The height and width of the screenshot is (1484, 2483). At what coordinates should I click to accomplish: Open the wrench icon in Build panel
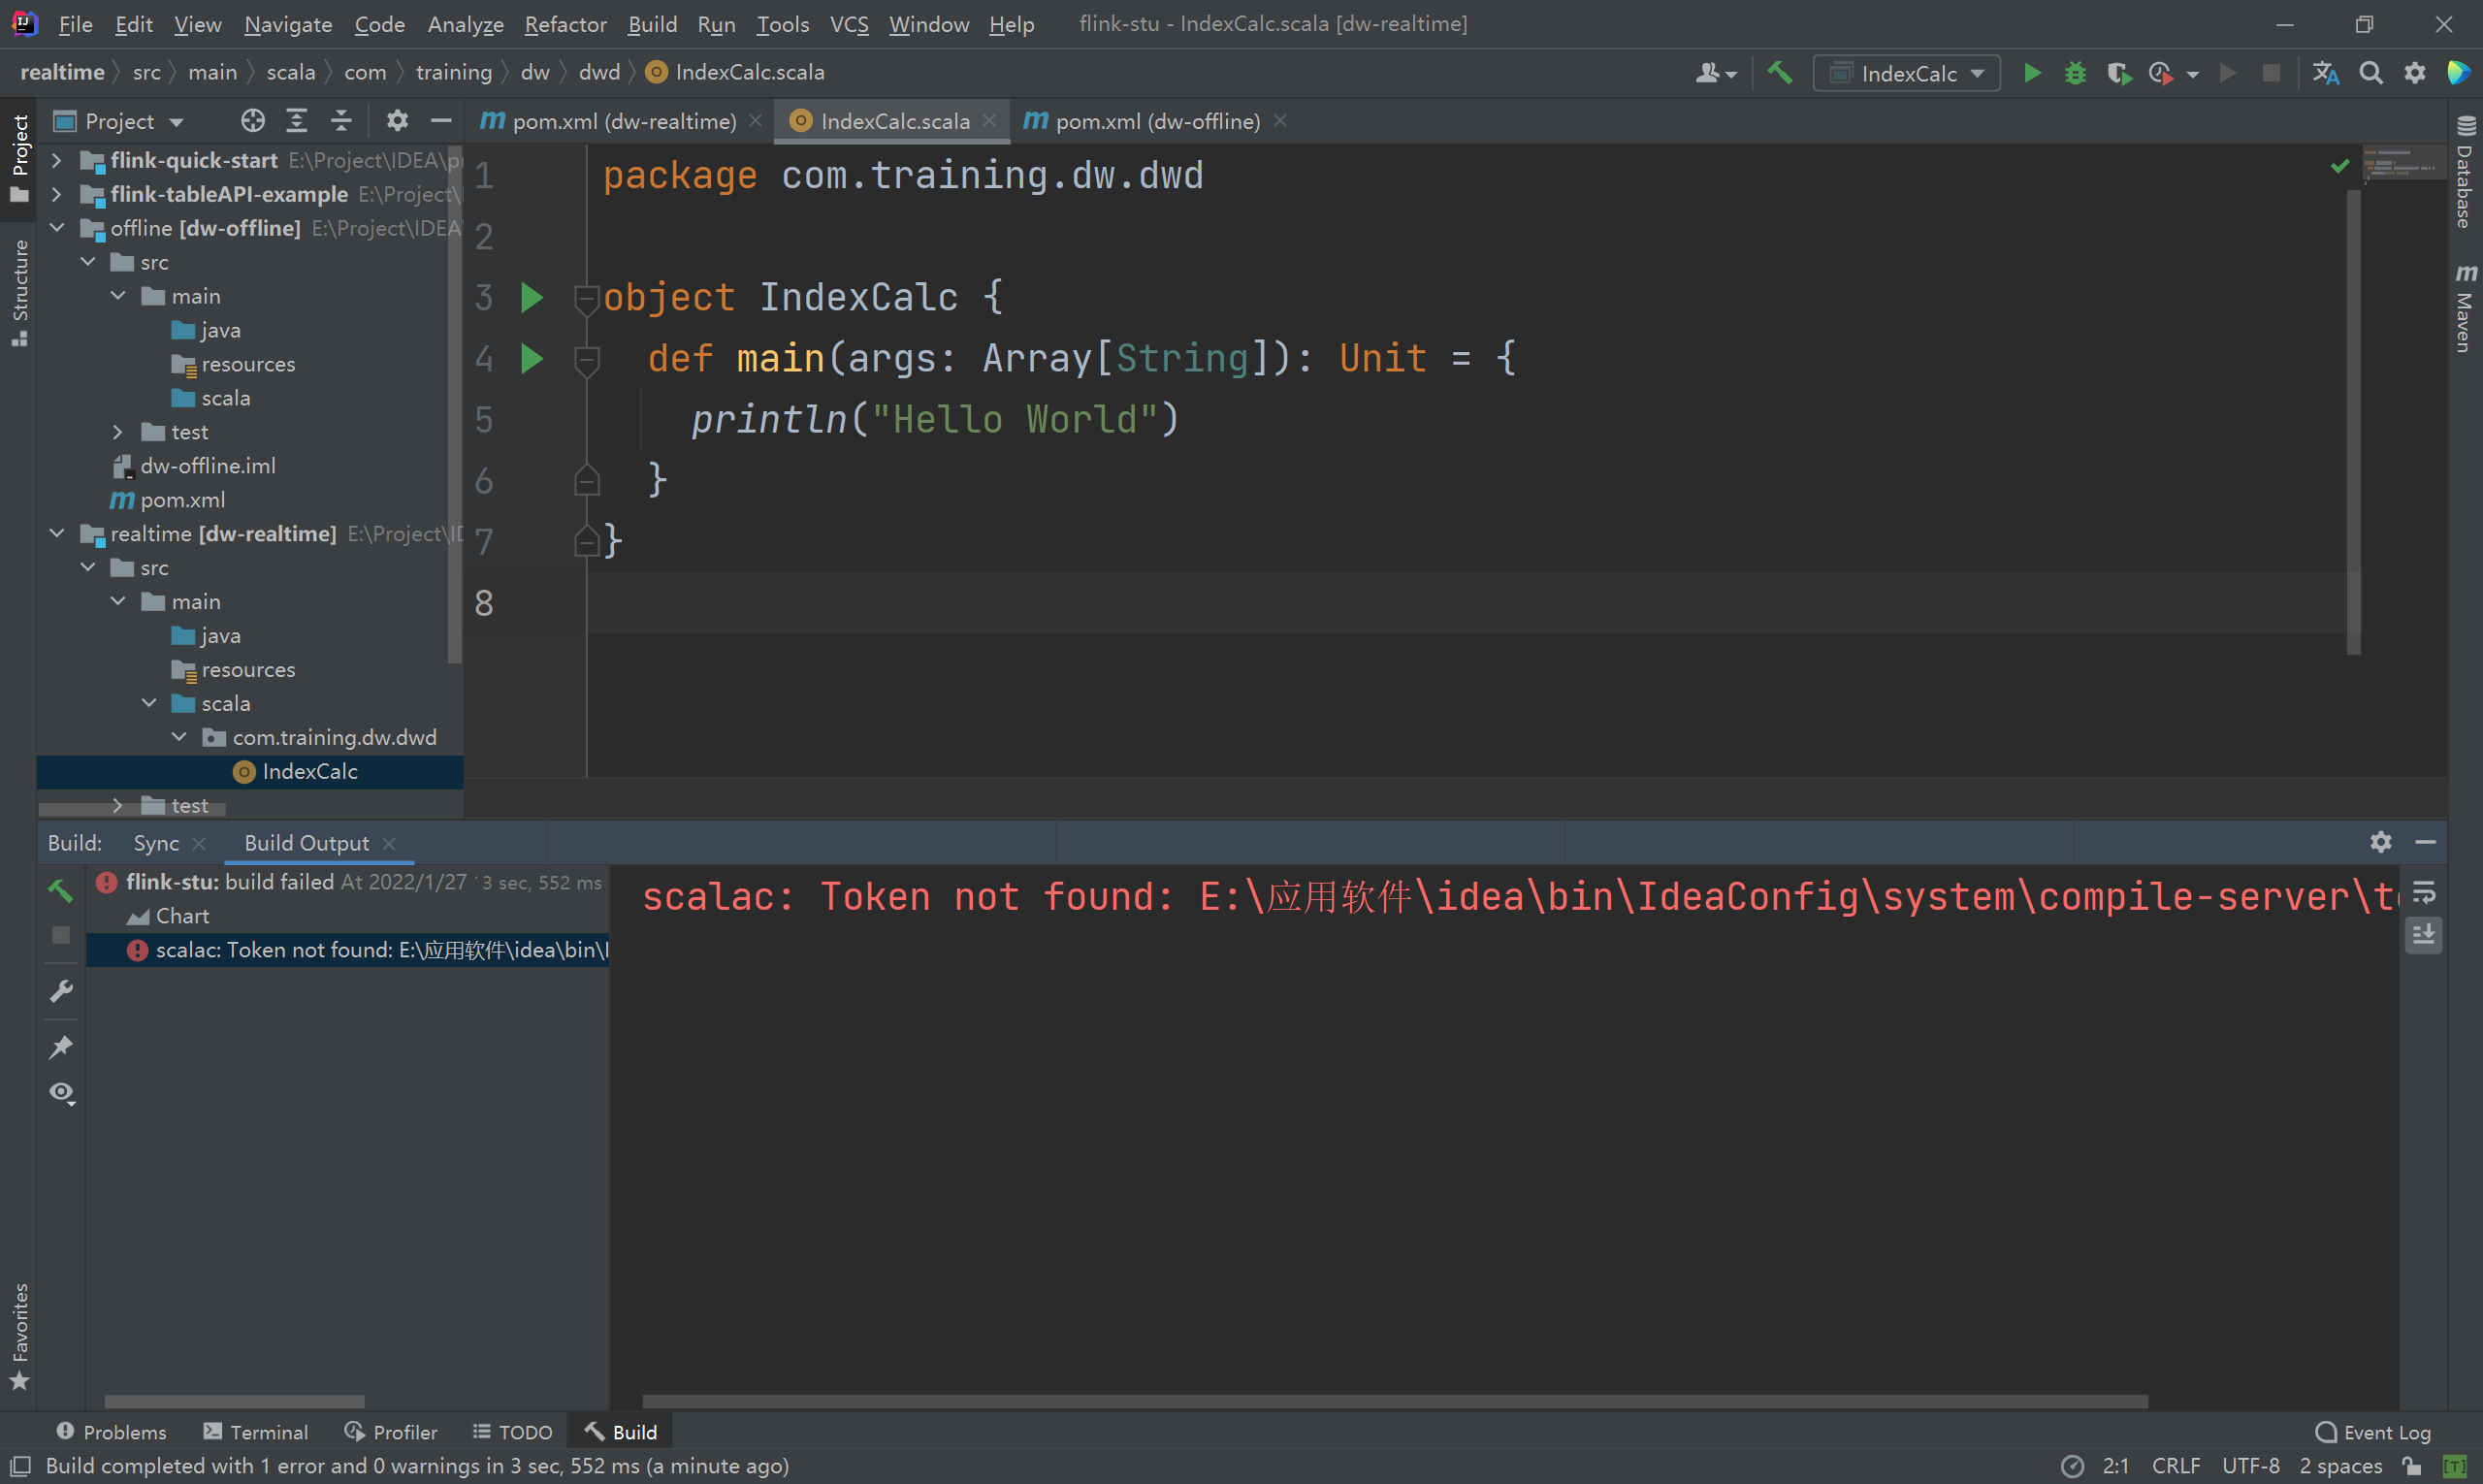coord(61,991)
